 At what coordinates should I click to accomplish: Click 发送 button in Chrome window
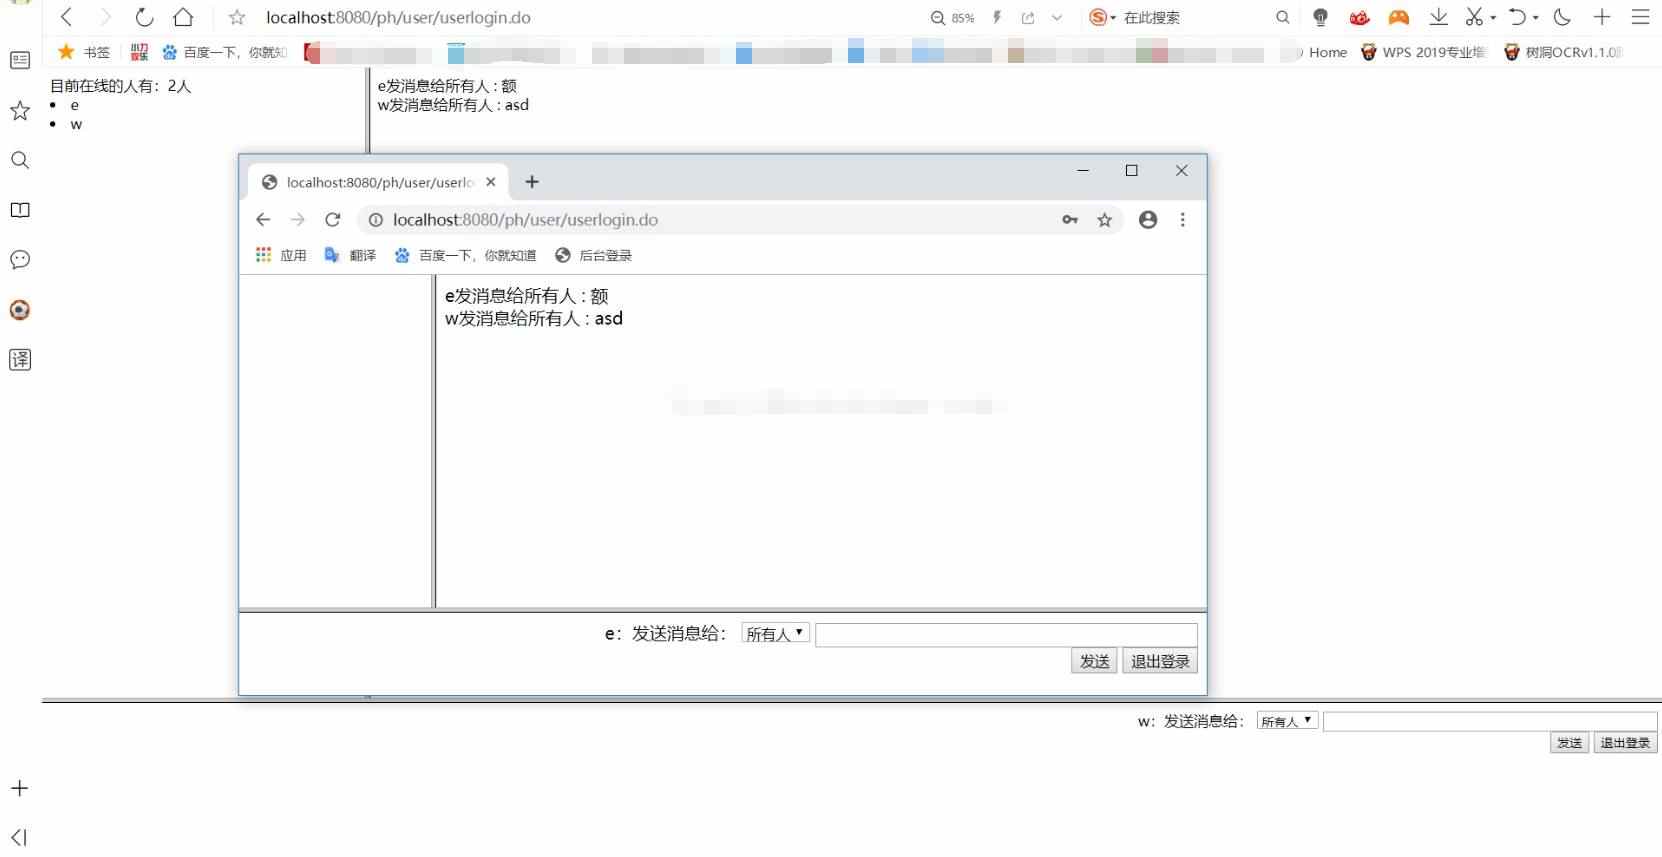(1094, 661)
